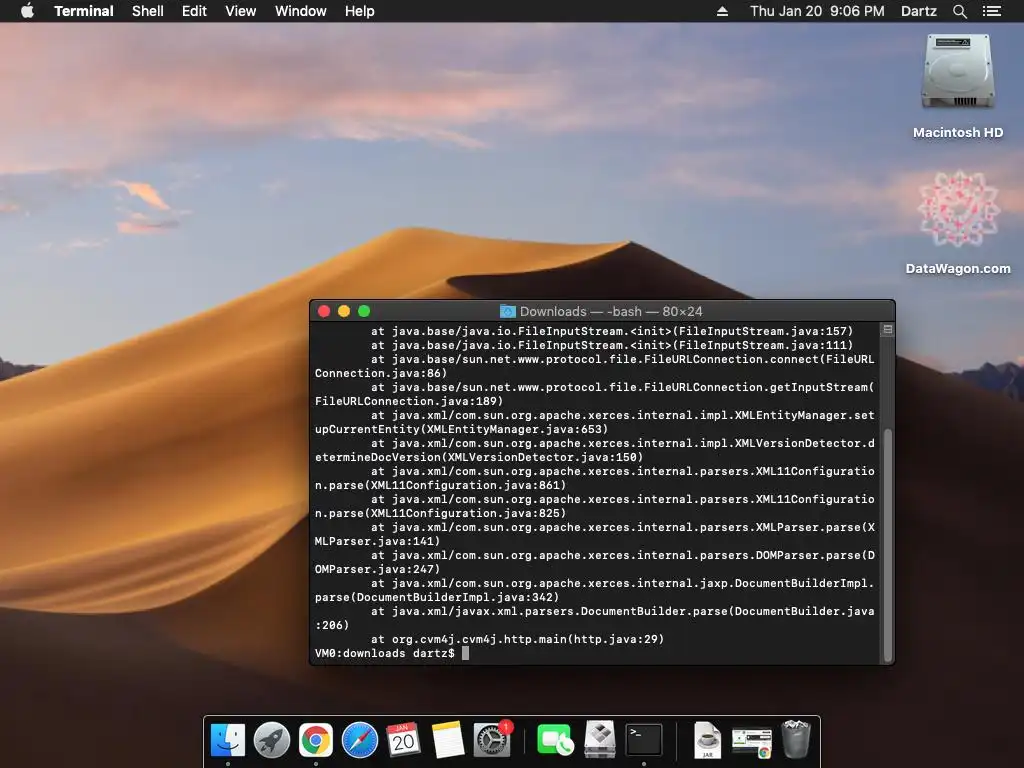The width and height of the screenshot is (1024, 768).
Task: Open Finder from the Dock
Action: pos(228,740)
